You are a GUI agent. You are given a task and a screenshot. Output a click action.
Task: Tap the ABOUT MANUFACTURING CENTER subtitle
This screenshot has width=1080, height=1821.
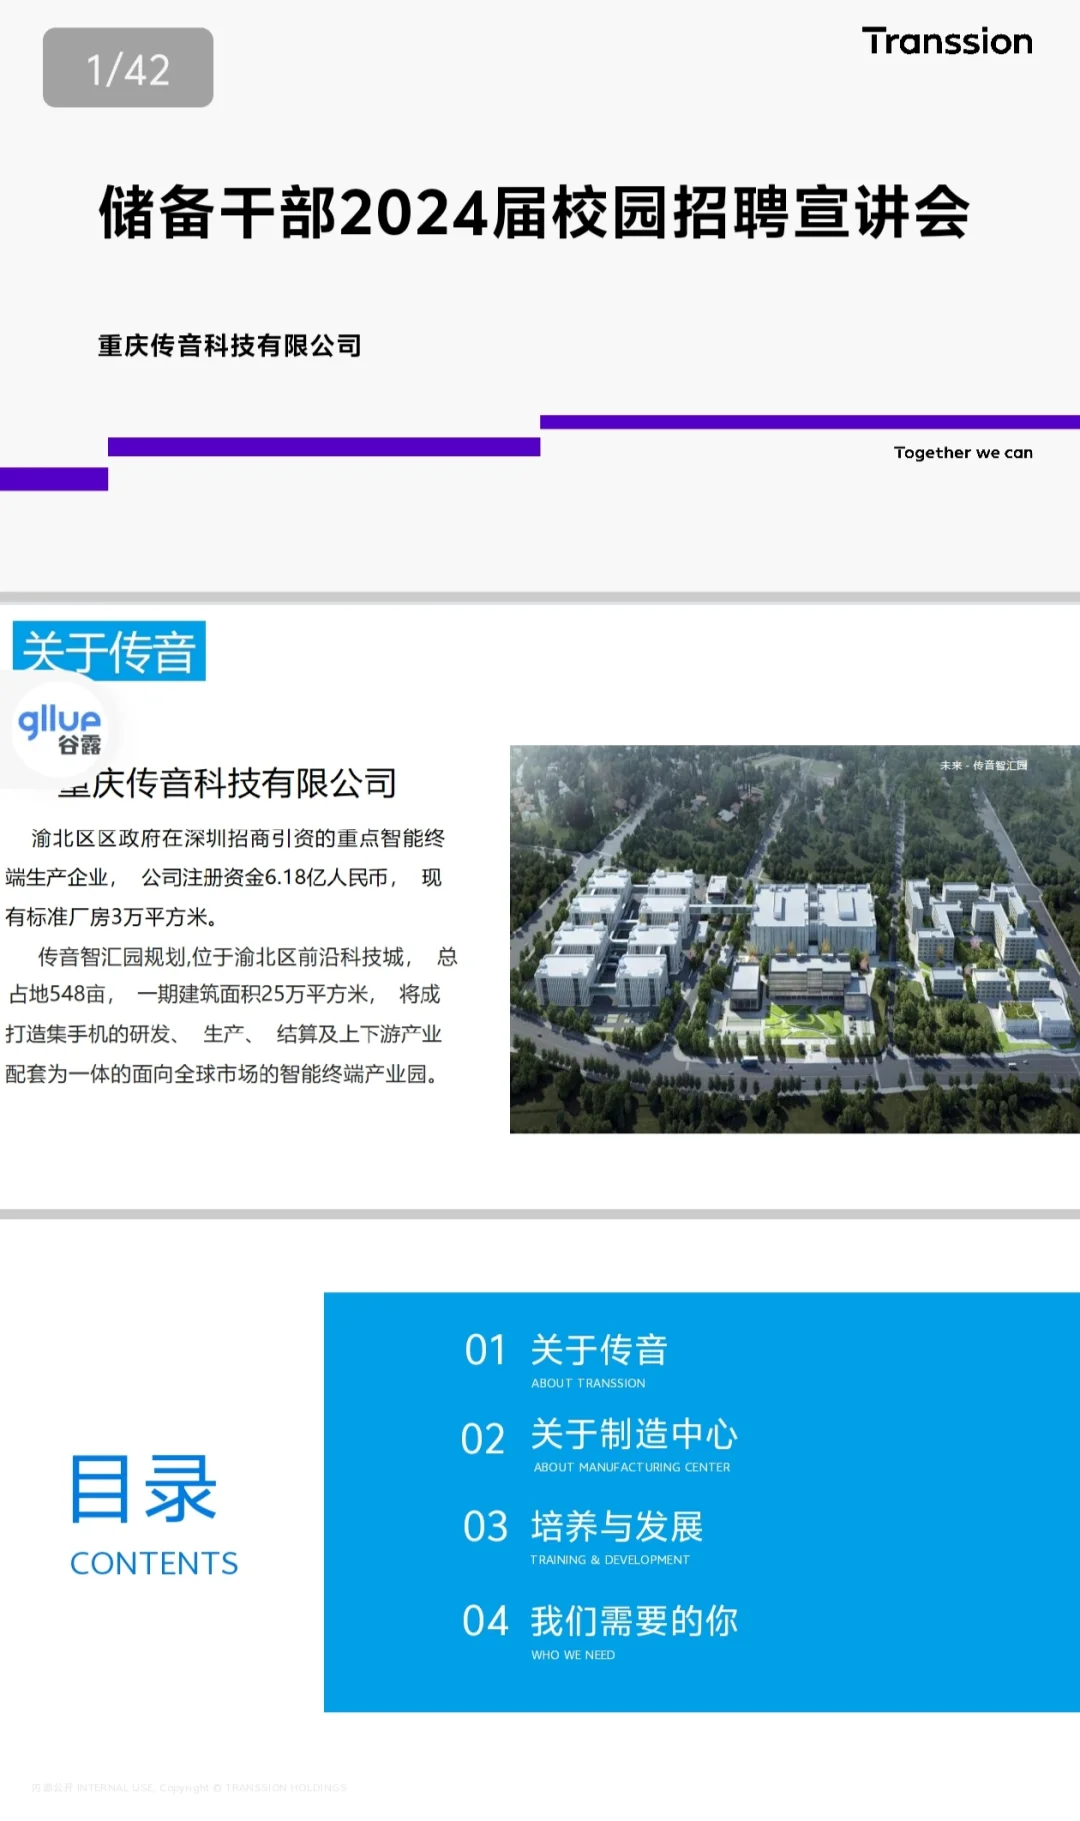click(x=632, y=1467)
